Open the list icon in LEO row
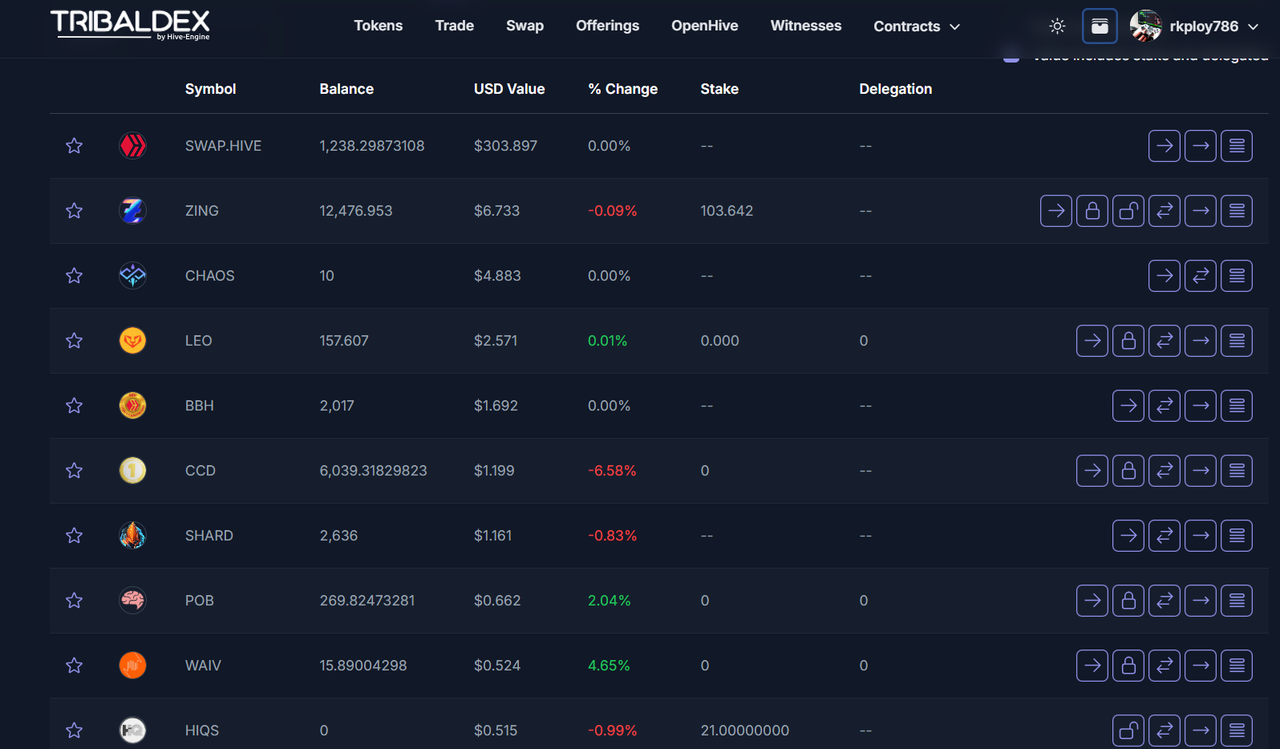 [x=1236, y=341]
